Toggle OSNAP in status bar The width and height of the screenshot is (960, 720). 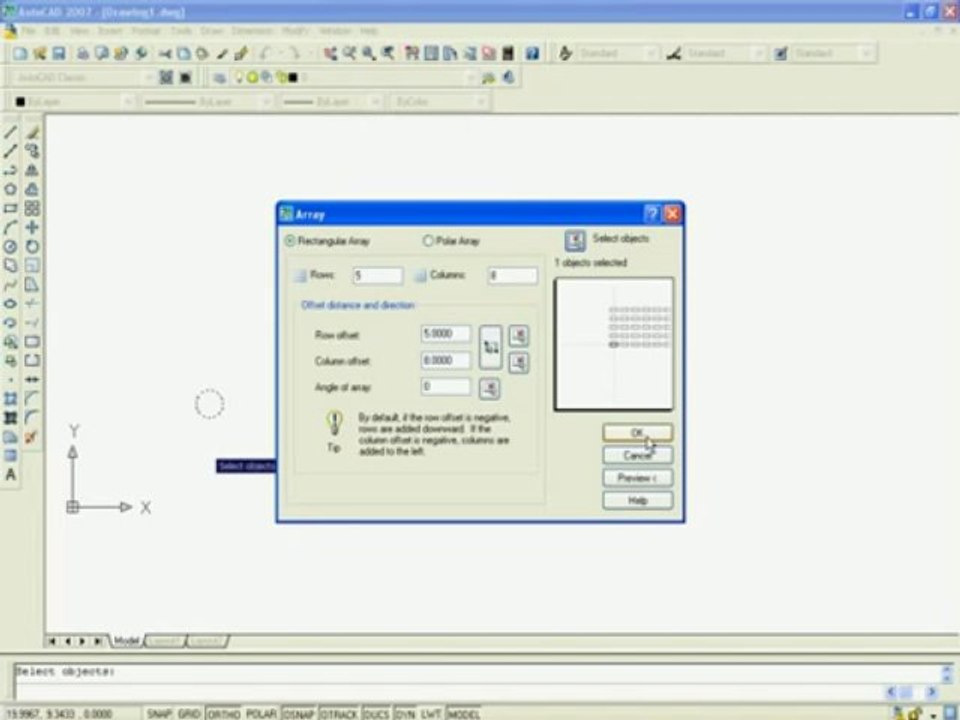[x=299, y=714]
